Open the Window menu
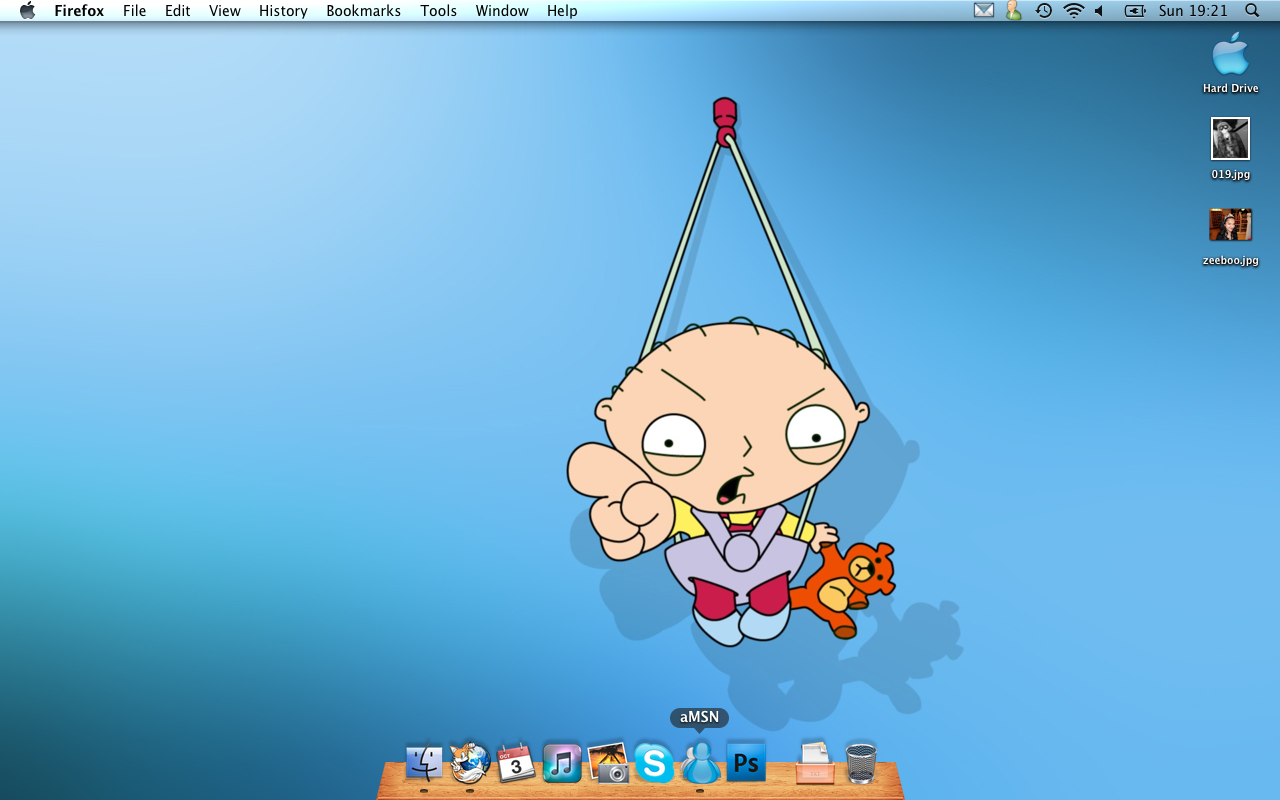Image resolution: width=1280 pixels, height=800 pixels. (x=502, y=11)
